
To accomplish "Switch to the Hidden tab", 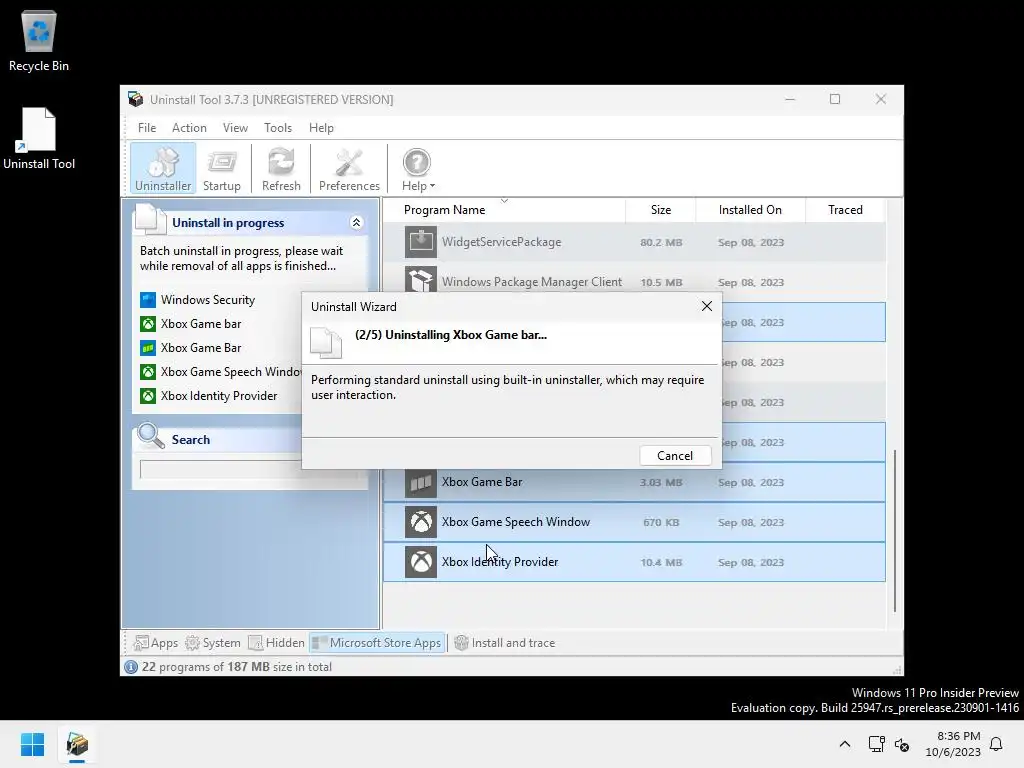I will point(276,643).
